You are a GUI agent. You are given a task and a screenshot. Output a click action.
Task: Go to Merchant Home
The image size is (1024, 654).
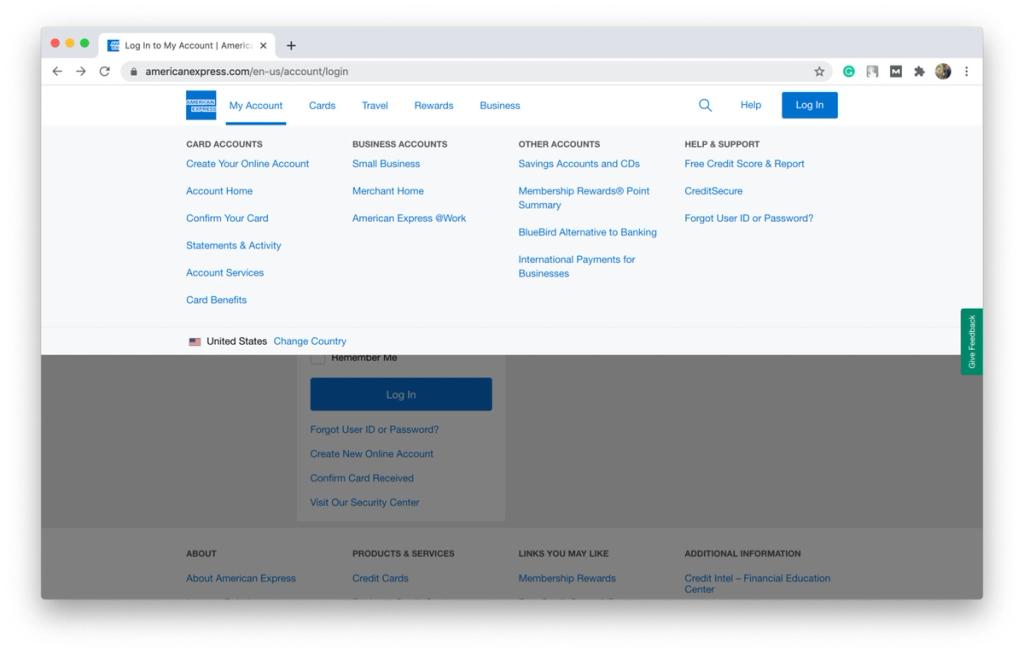pos(388,191)
